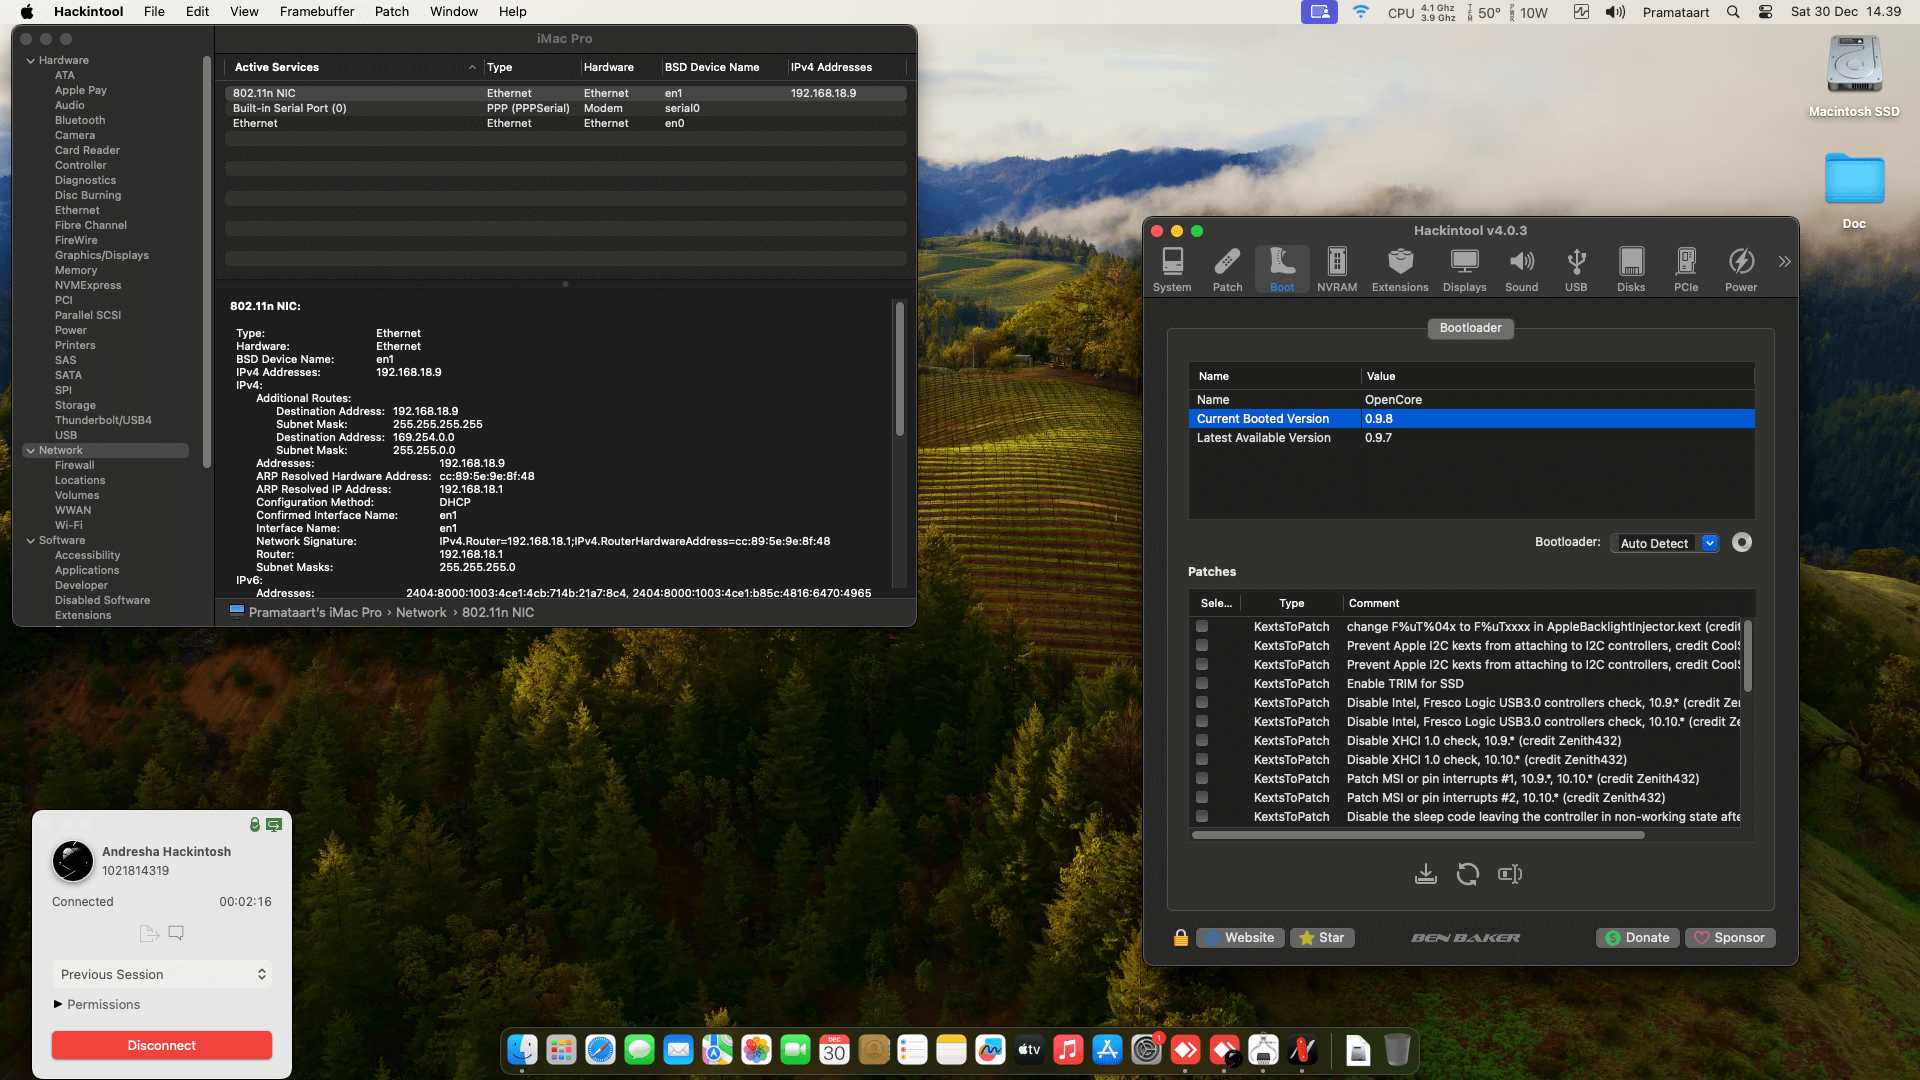The width and height of the screenshot is (1920, 1080).
Task: Check the AppleBacklightInjector patch checkbox
Action: coord(1202,627)
